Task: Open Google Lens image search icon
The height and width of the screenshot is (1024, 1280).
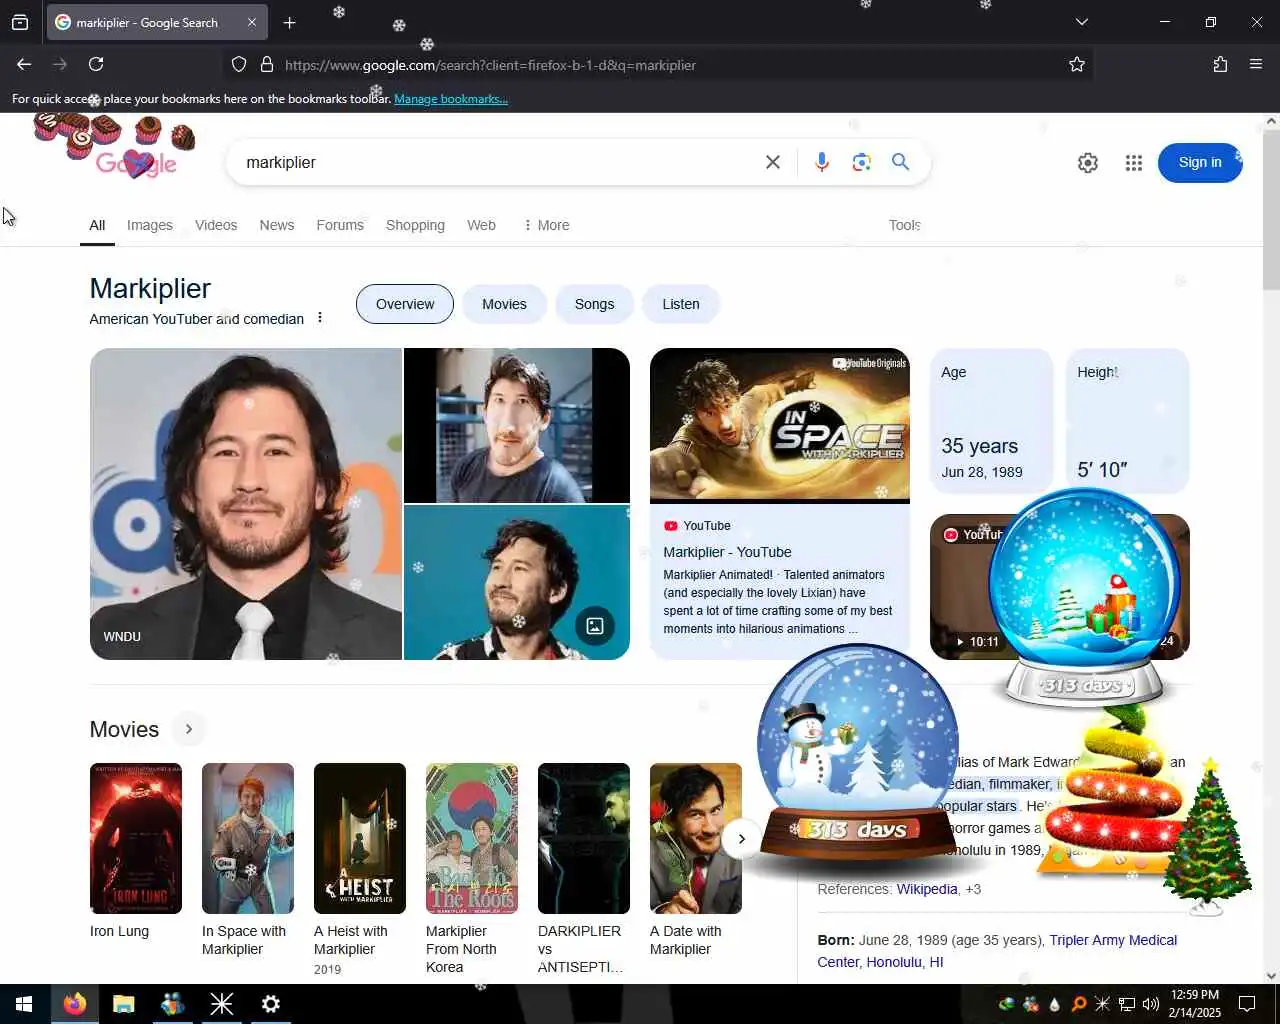Action: point(861,162)
